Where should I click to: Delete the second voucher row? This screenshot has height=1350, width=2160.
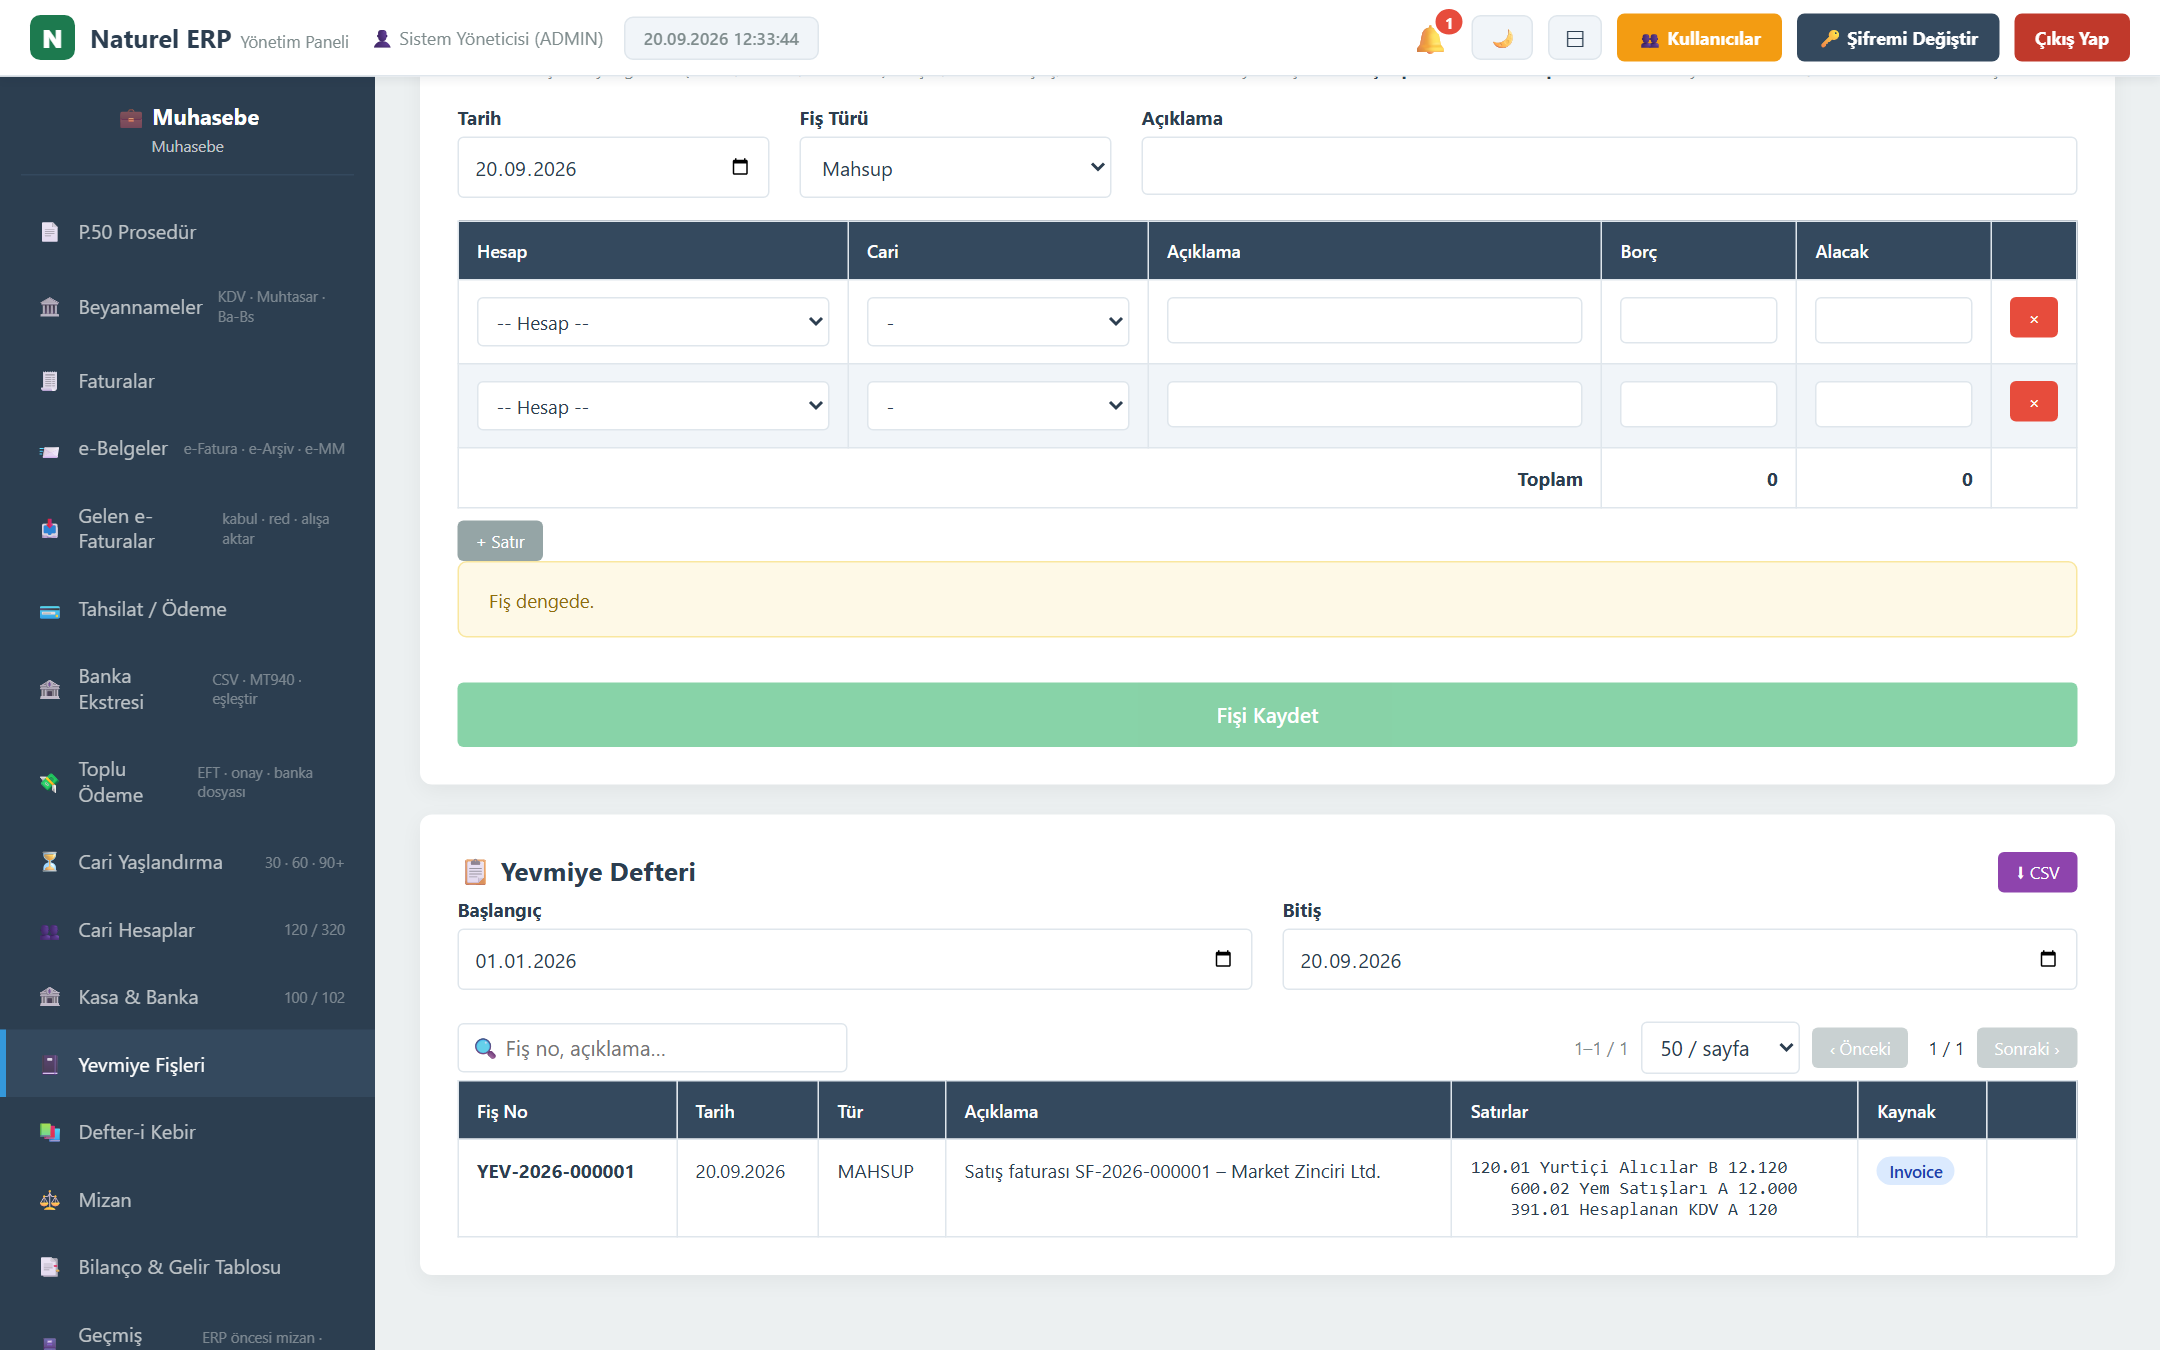pos(2033,402)
